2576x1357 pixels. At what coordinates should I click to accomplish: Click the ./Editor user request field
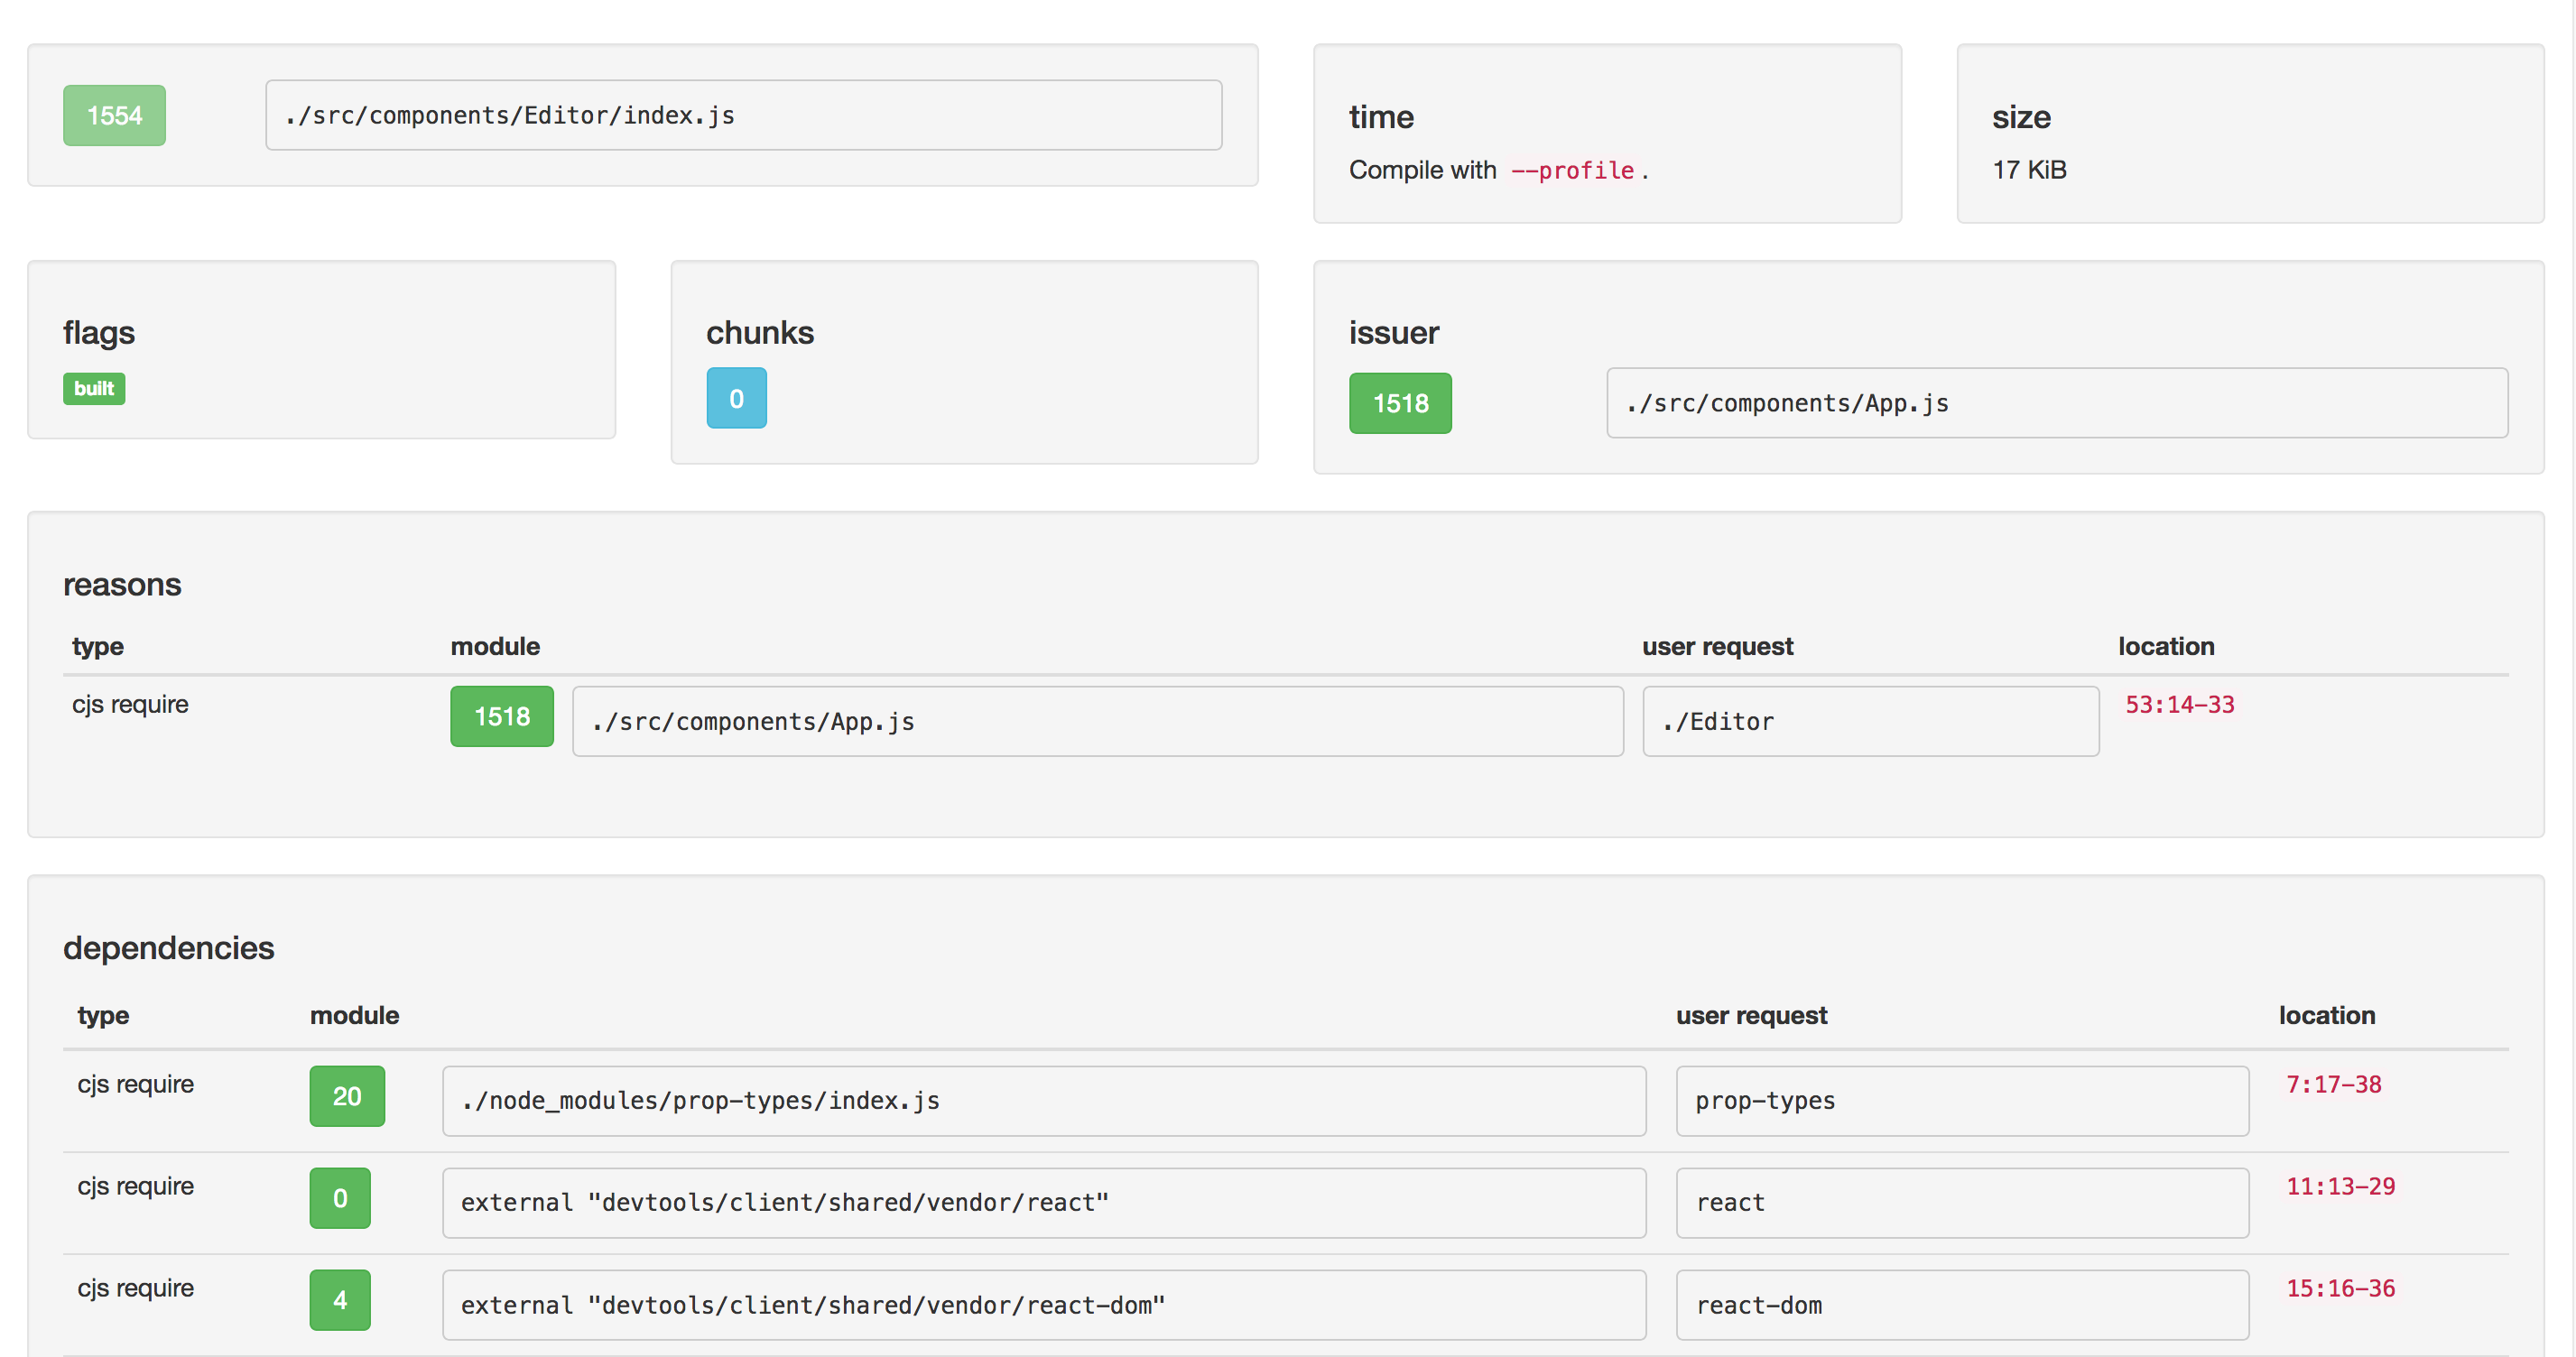tap(1869, 721)
